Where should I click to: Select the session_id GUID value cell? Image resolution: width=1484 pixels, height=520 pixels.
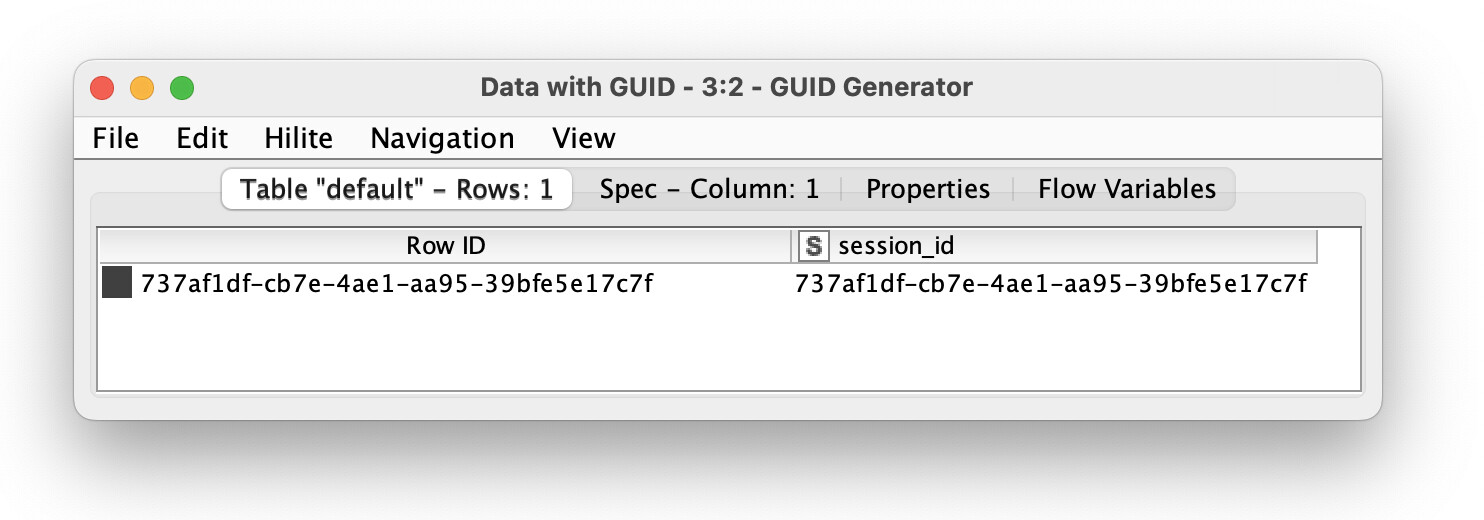1050,284
